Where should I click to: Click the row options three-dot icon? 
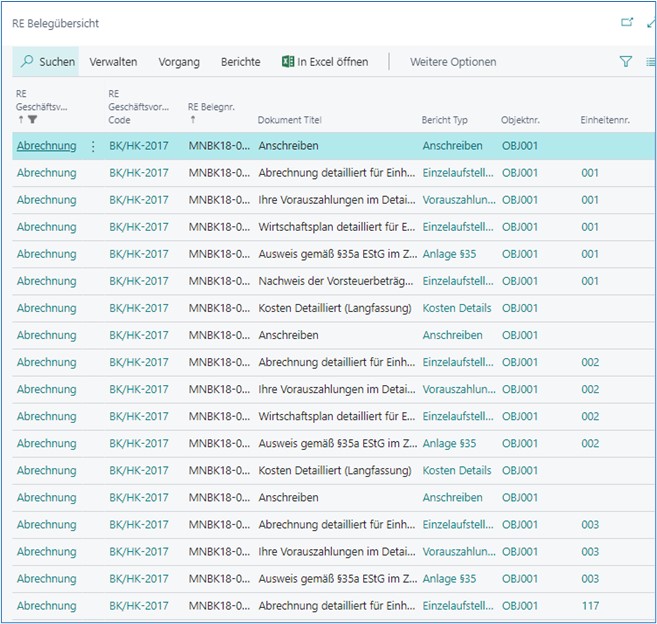[93, 146]
